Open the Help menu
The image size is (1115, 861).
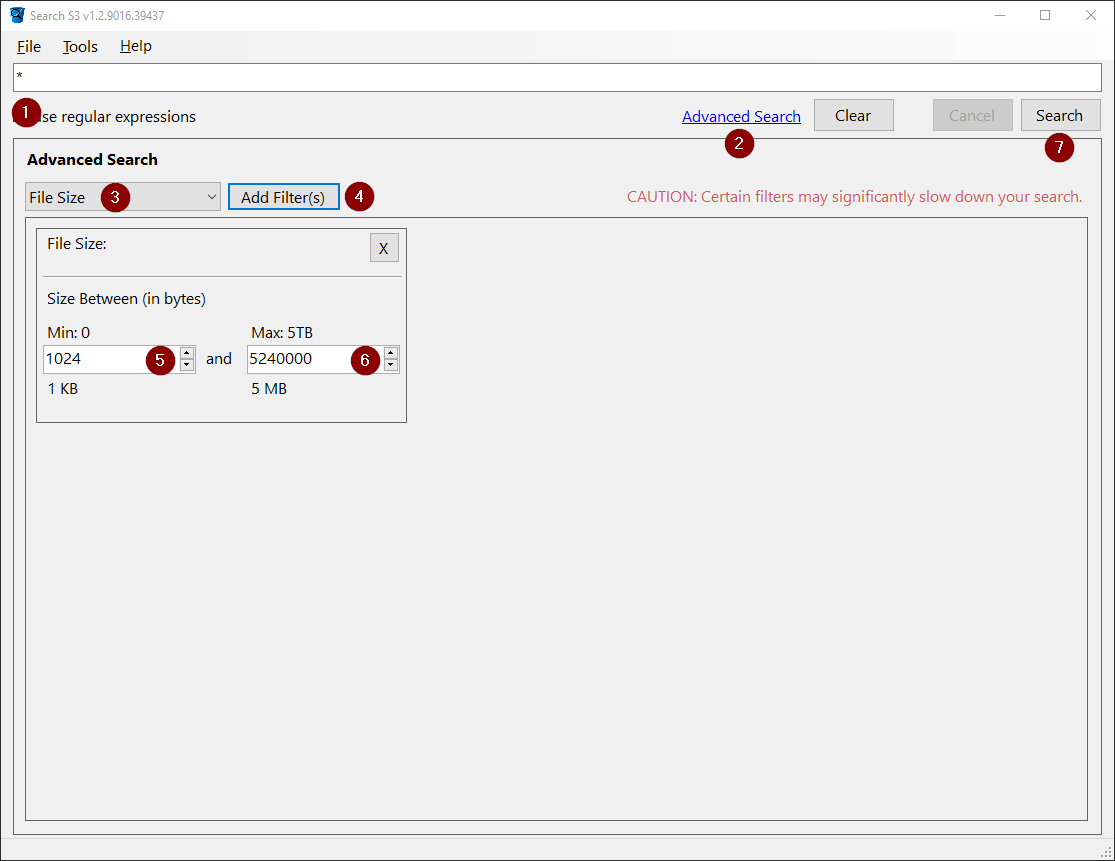(x=136, y=47)
